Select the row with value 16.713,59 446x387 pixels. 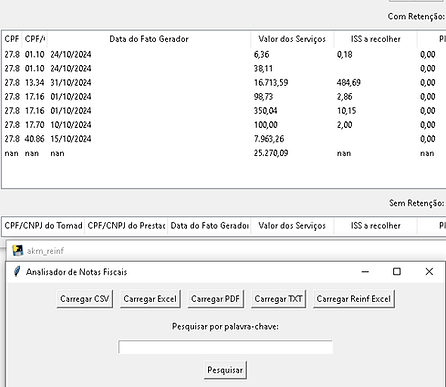click(x=223, y=82)
